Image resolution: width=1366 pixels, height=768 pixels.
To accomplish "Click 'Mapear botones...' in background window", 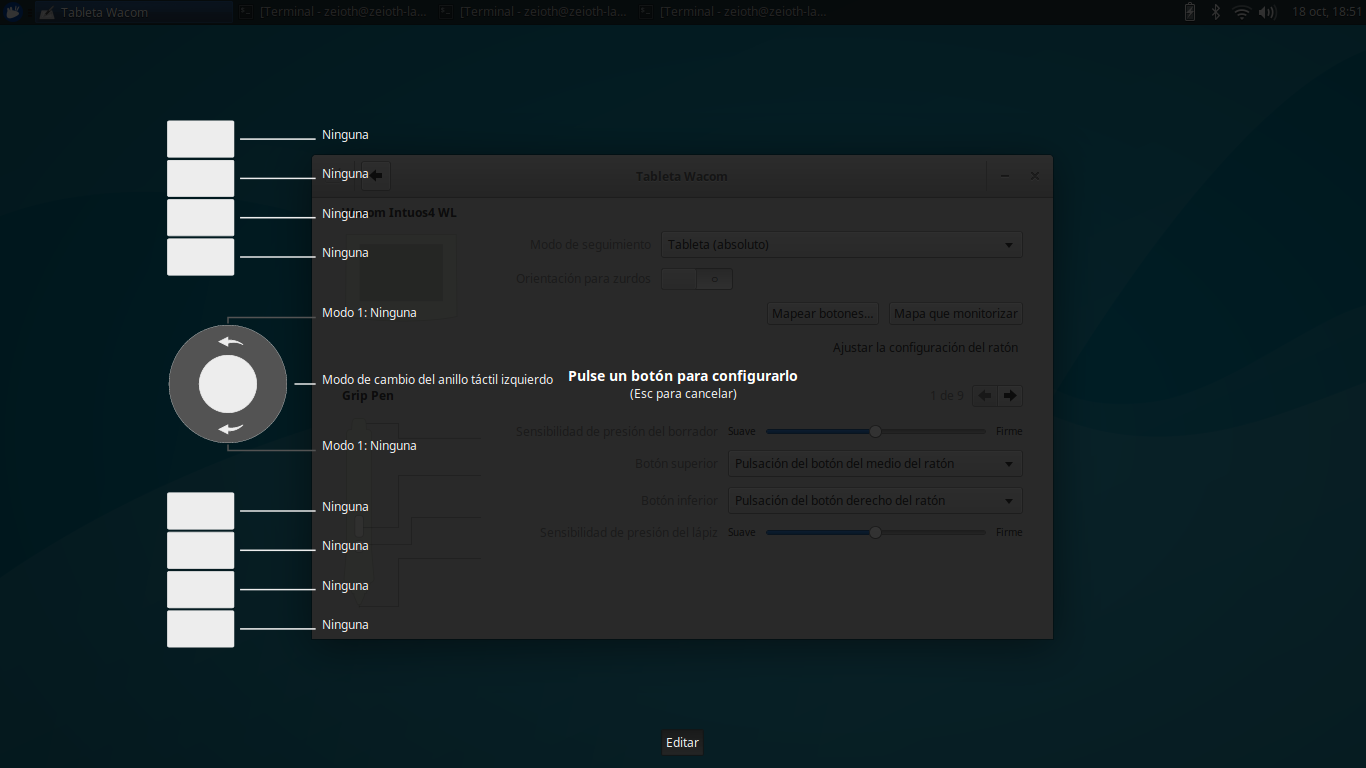I will point(824,314).
